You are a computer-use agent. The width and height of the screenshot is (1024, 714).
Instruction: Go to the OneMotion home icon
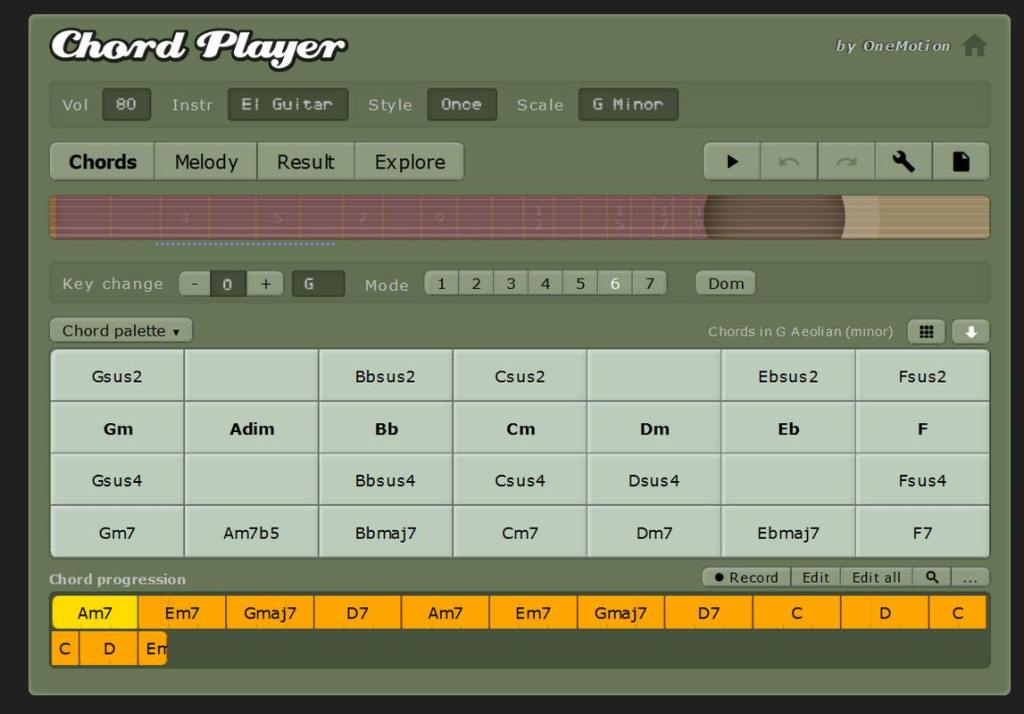coord(974,46)
